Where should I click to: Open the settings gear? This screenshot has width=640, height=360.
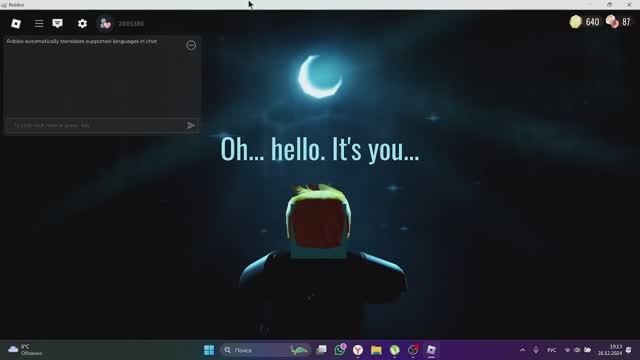click(x=82, y=24)
